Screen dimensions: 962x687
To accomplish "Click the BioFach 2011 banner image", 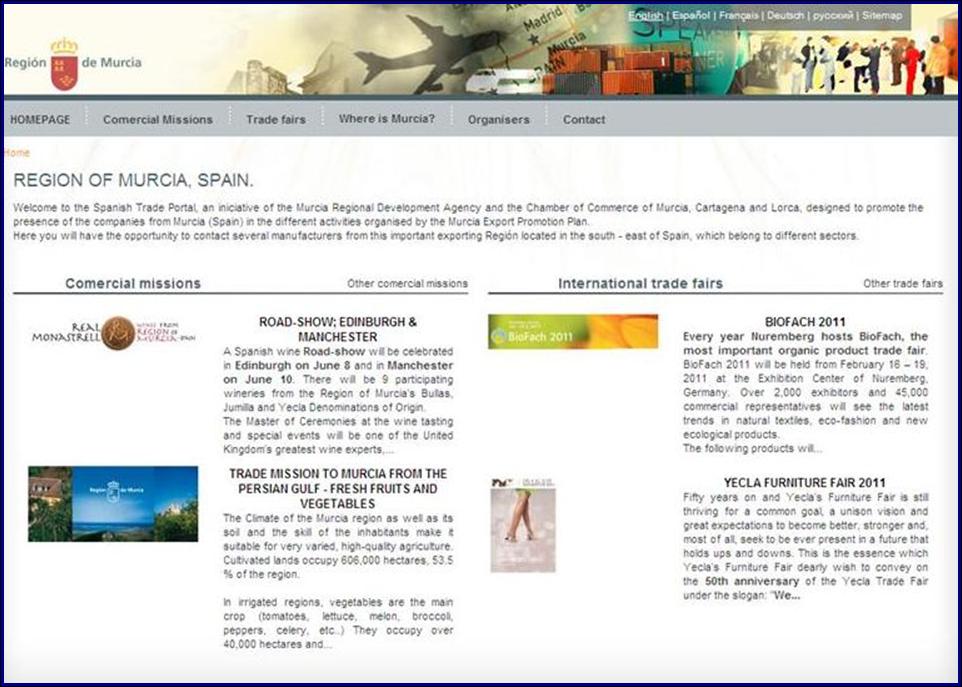I will pyautogui.click(x=573, y=332).
